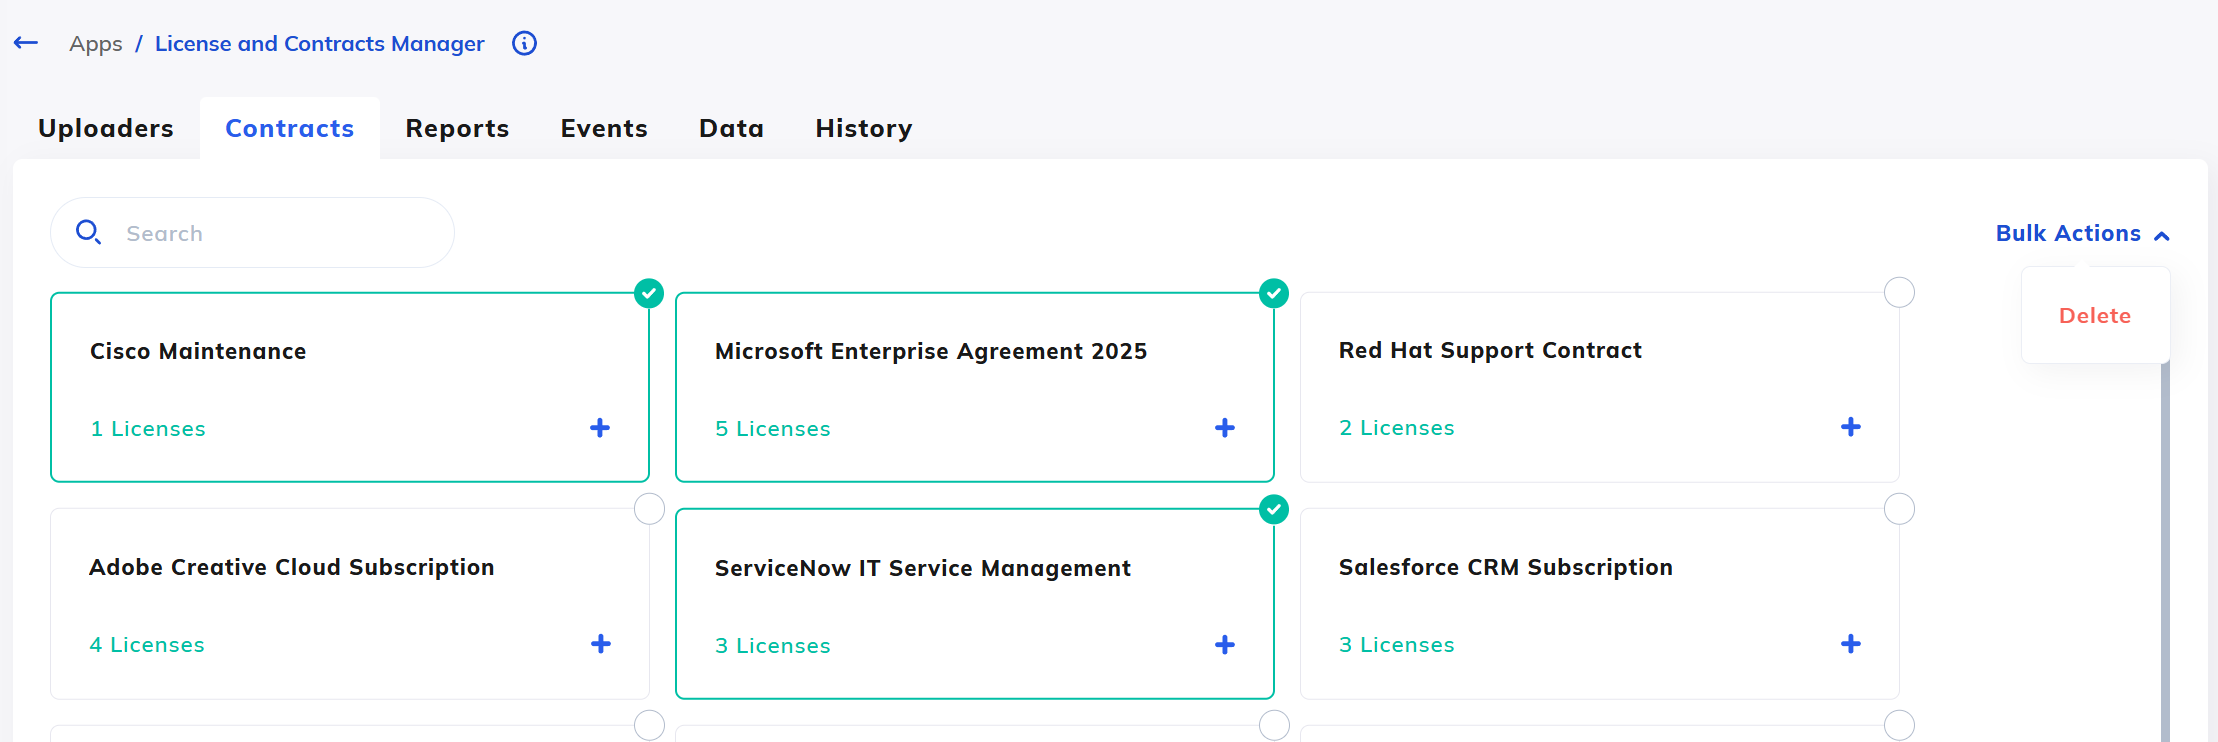Click the vertical scrollbar of the contracts list
Image resolution: width=2218 pixels, height=742 pixels.
click(x=2165, y=552)
